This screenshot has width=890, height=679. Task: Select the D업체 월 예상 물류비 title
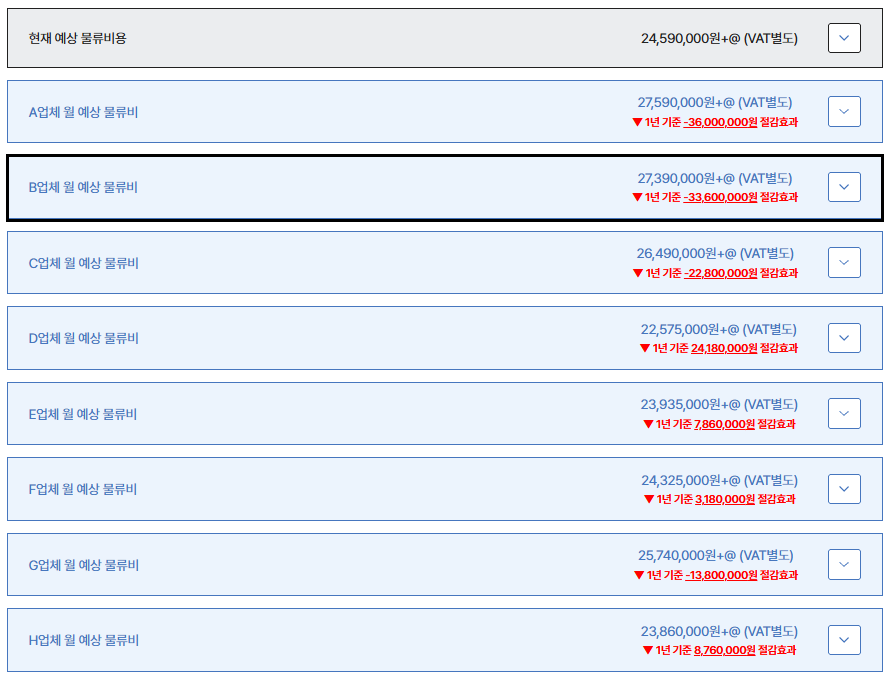tap(83, 338)
